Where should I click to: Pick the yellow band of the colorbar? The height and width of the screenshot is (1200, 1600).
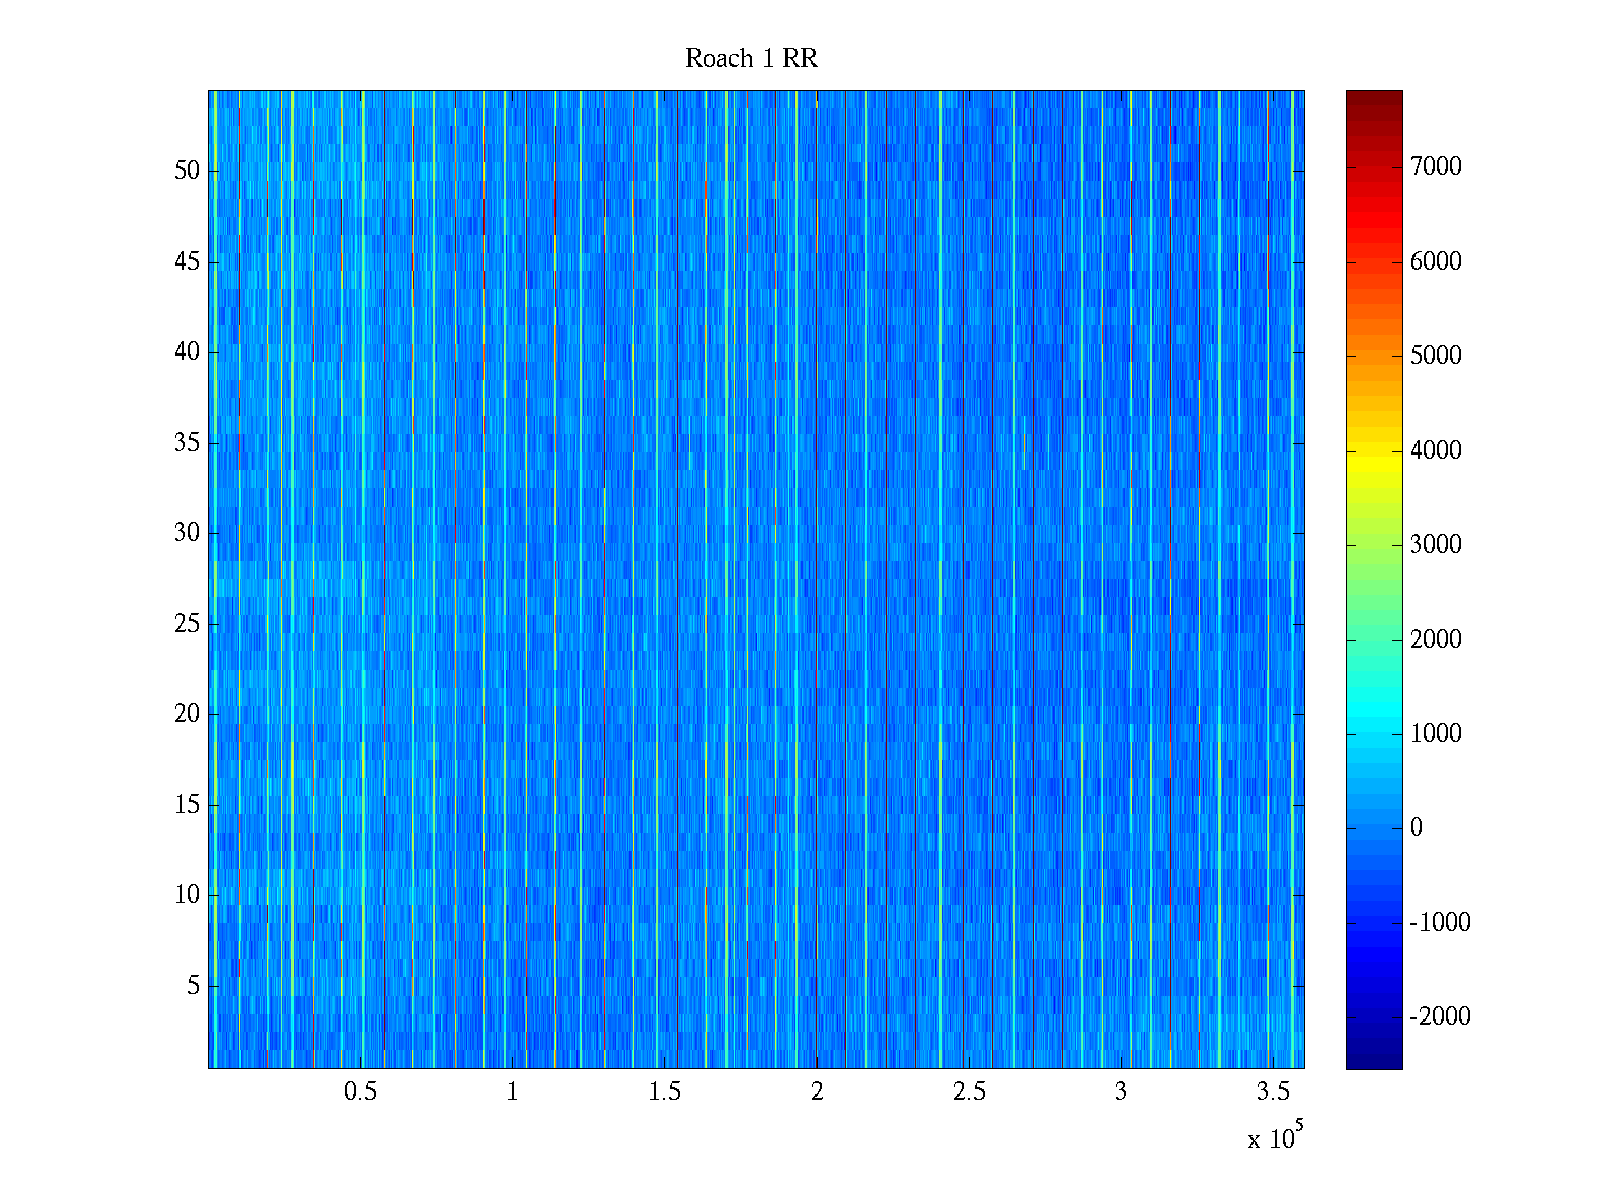point(1374,455)
